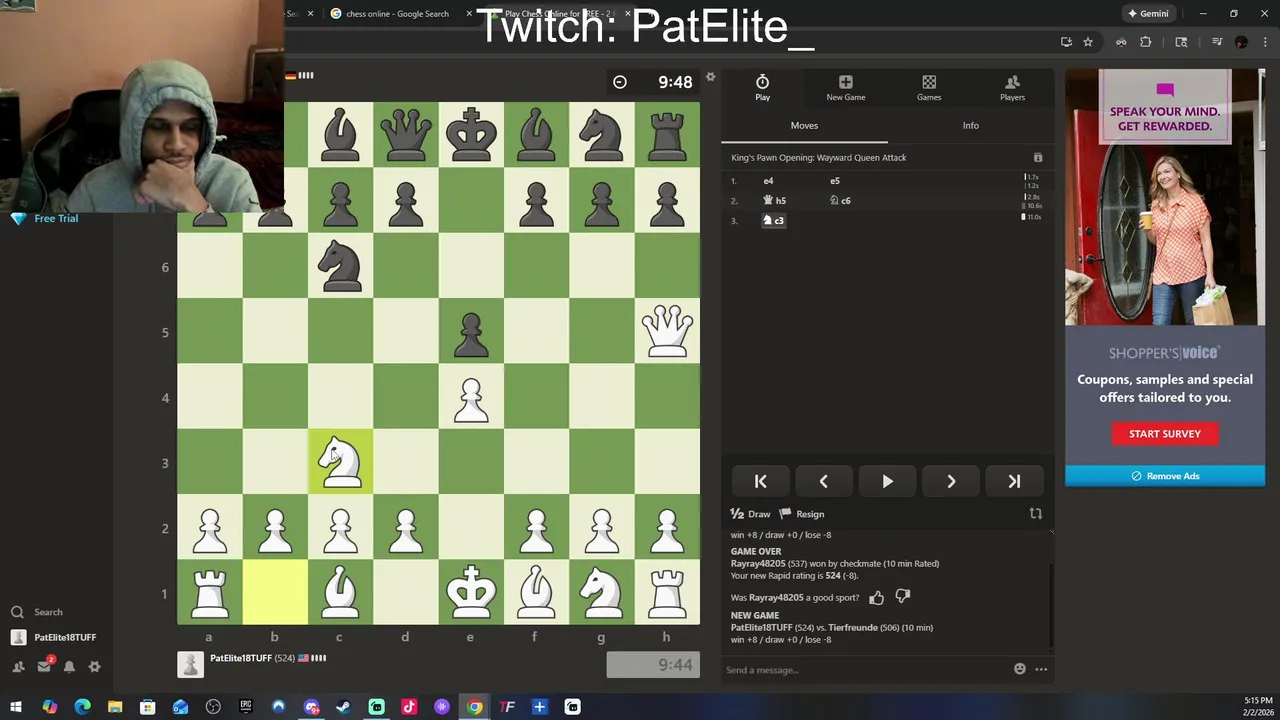Click the opening explorer icon beside Wayward Queen Attack

[1038, 158]
